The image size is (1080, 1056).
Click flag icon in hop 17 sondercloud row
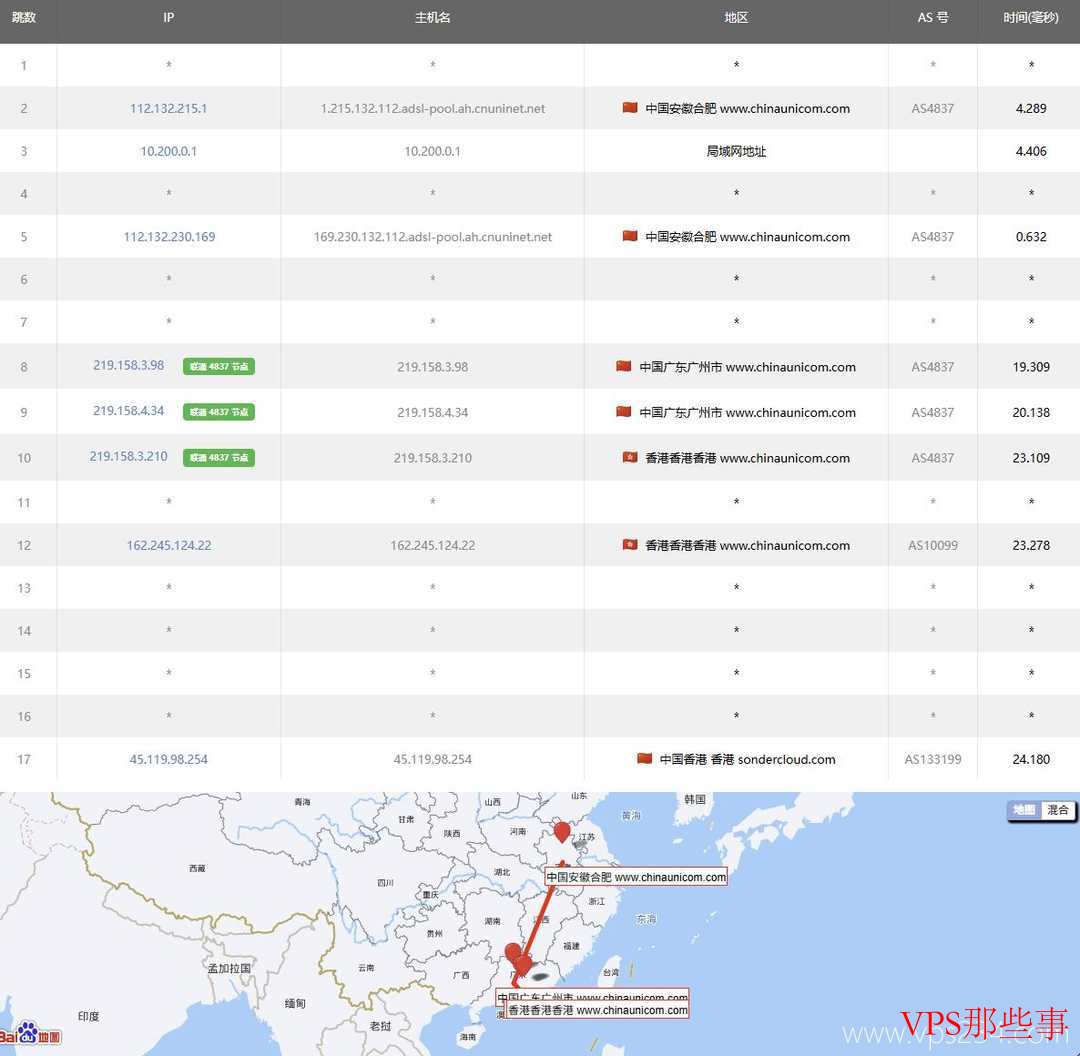pos(644,758)
